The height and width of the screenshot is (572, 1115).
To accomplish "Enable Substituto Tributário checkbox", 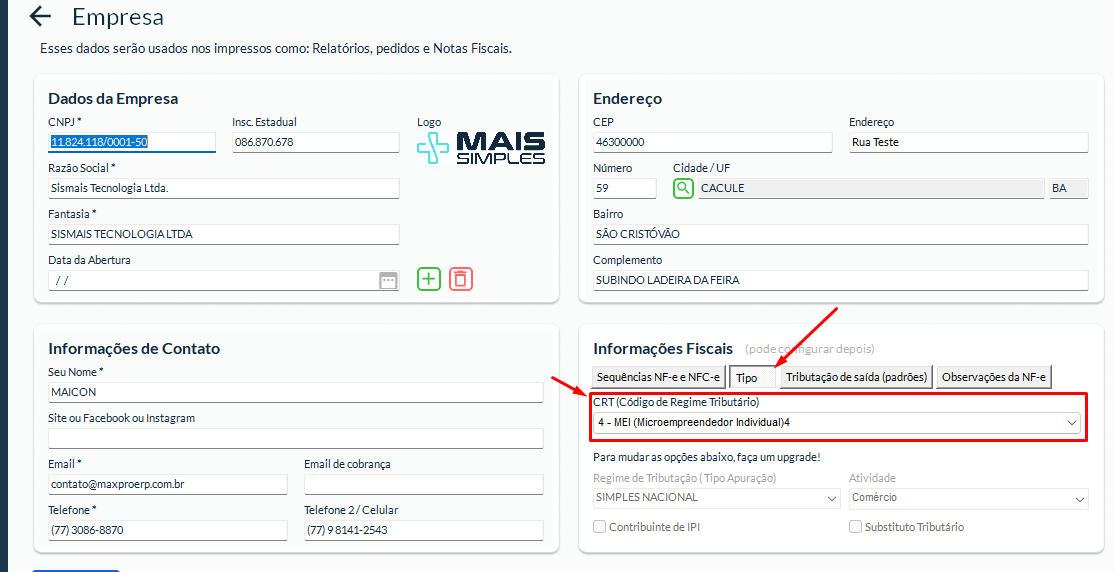I will (855, 527).
